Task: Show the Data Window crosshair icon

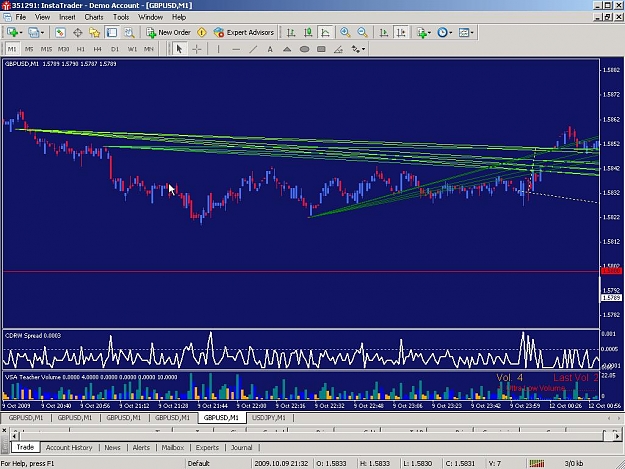Action: [77, 33]
